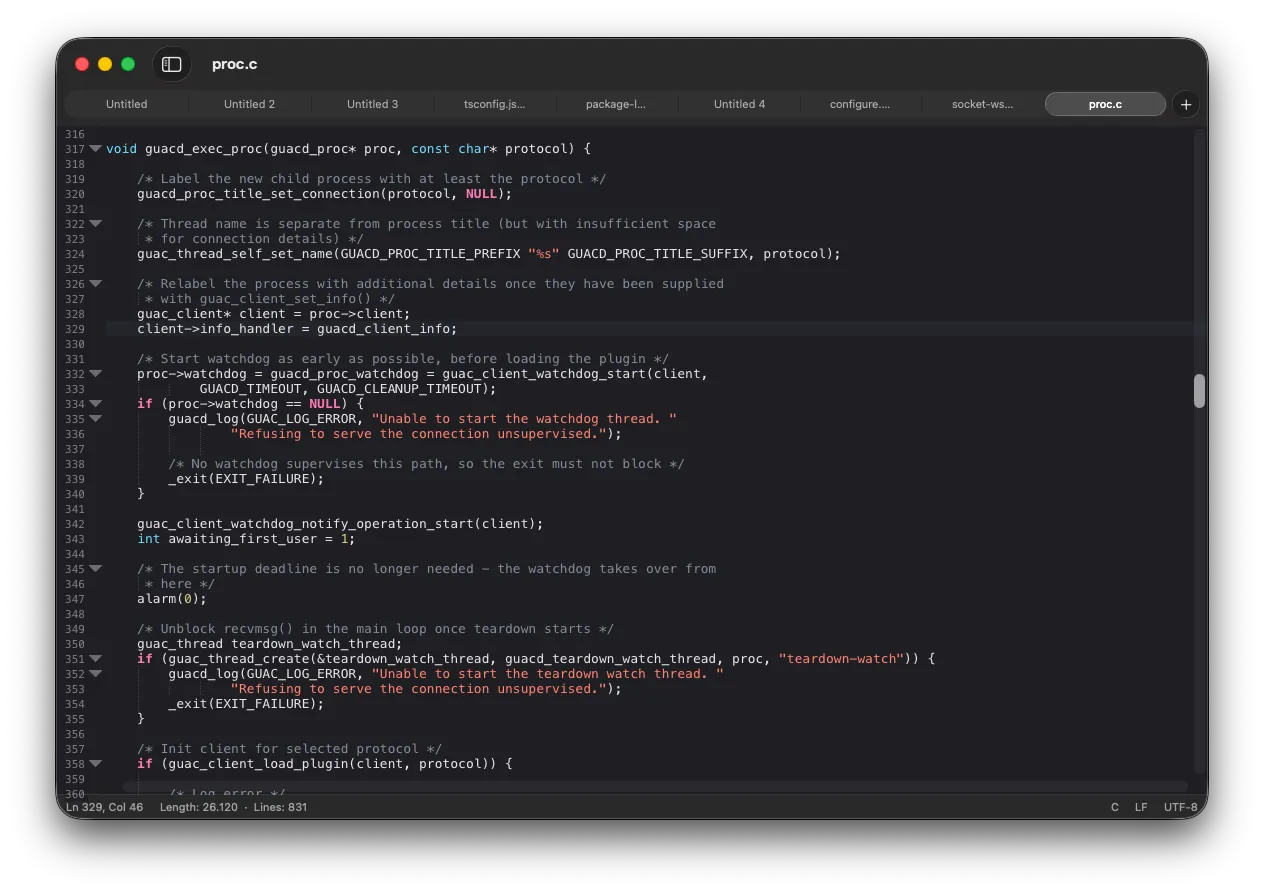Click the first _exit(EXIT_FAILURE); on line 339
The height and width of the screenshot is (893, 1264).
click(246, 479)
